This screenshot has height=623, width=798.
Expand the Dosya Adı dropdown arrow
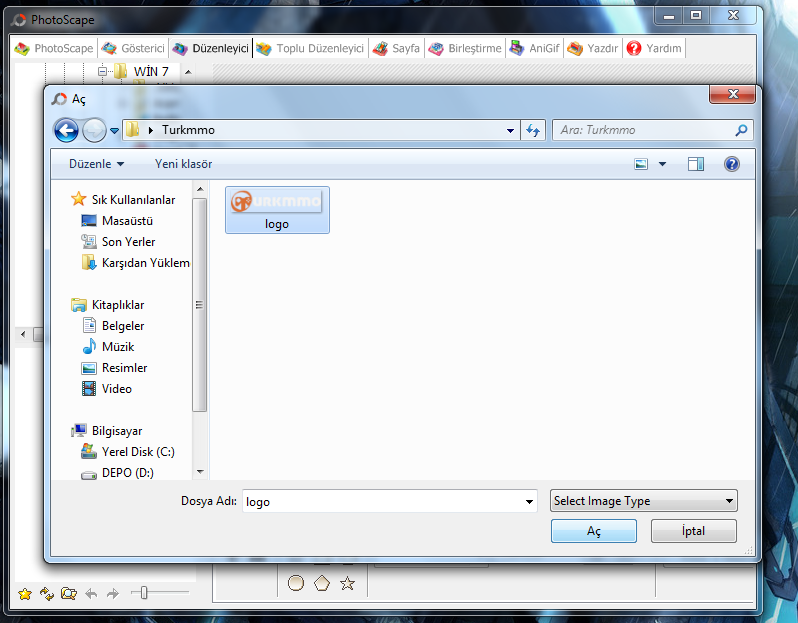coord(529,501)
